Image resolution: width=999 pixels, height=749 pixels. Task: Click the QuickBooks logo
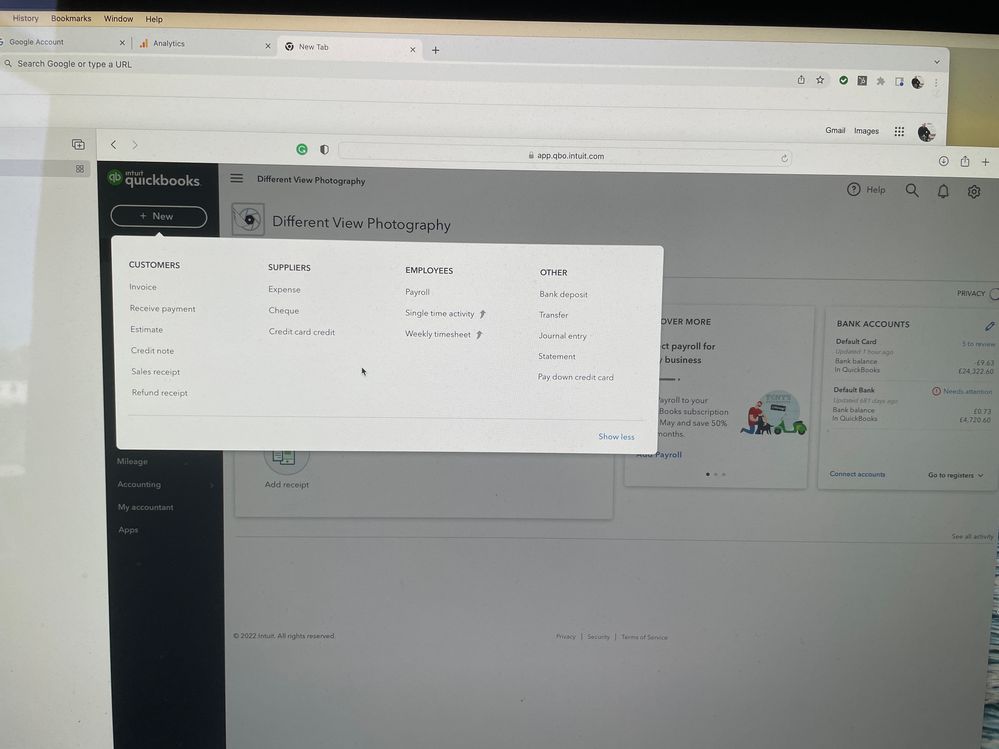tap(154, 179)
